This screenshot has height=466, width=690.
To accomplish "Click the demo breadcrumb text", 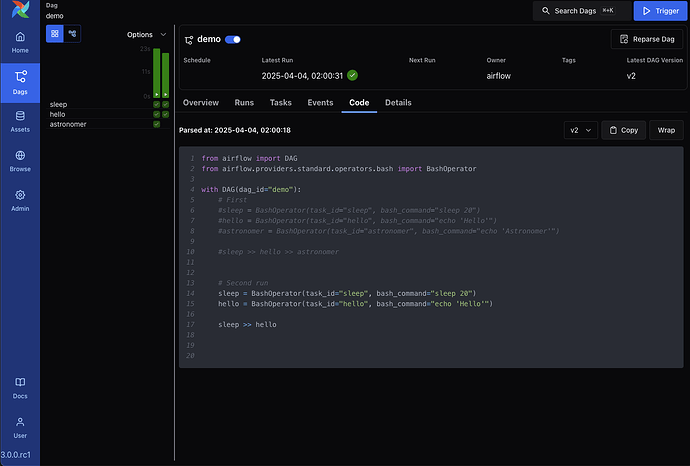I will coord(55,16).
